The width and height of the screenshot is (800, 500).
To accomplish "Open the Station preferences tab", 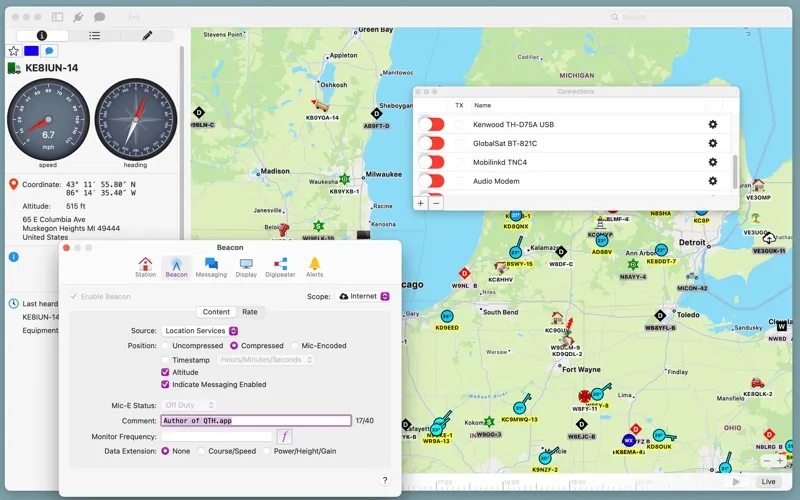I will coord(145,267).
